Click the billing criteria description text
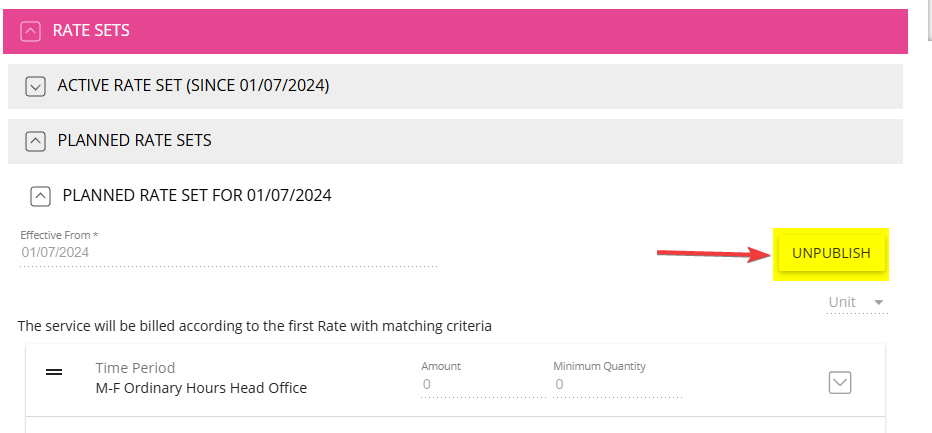This screenshot has height=433, width=932. tap(254, 326)
